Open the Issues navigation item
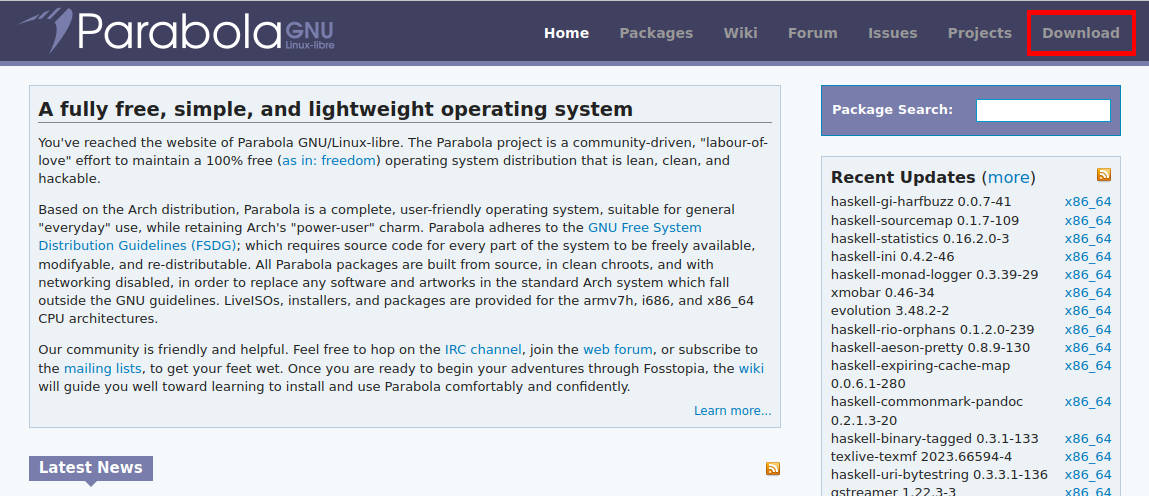 pos(892,33)
